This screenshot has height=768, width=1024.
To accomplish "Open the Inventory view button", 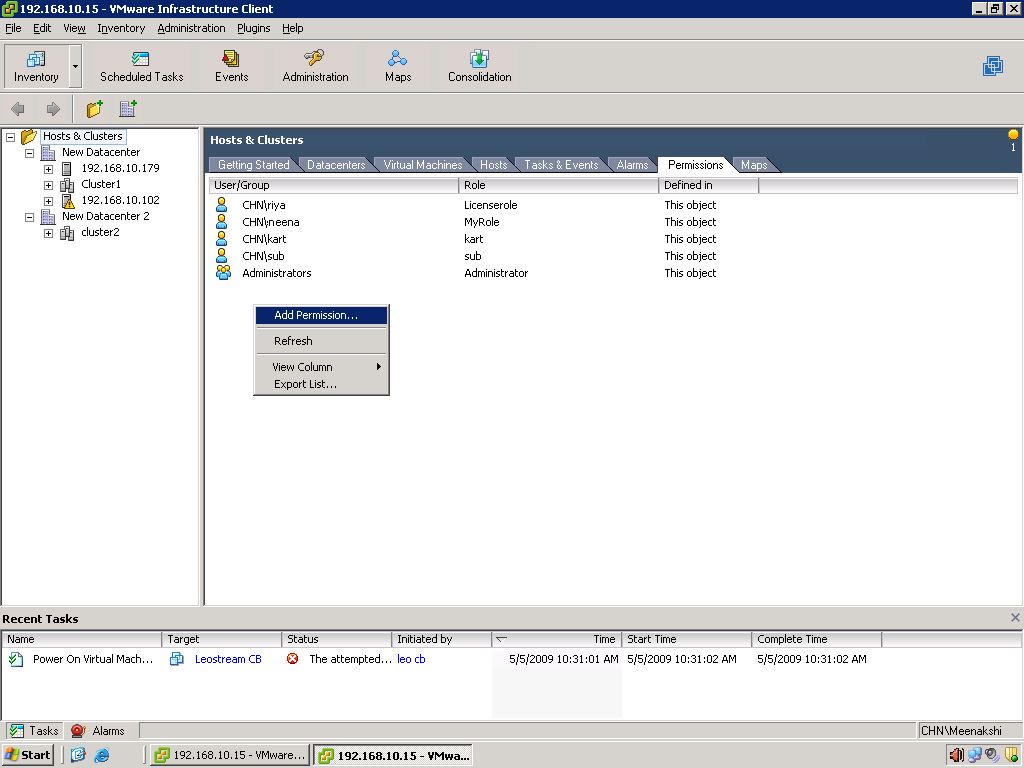I will point(36,66).
